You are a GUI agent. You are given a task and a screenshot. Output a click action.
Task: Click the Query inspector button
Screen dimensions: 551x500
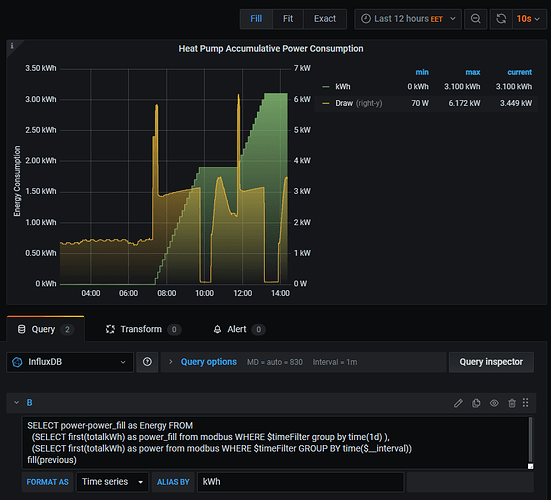pos(491,362)
